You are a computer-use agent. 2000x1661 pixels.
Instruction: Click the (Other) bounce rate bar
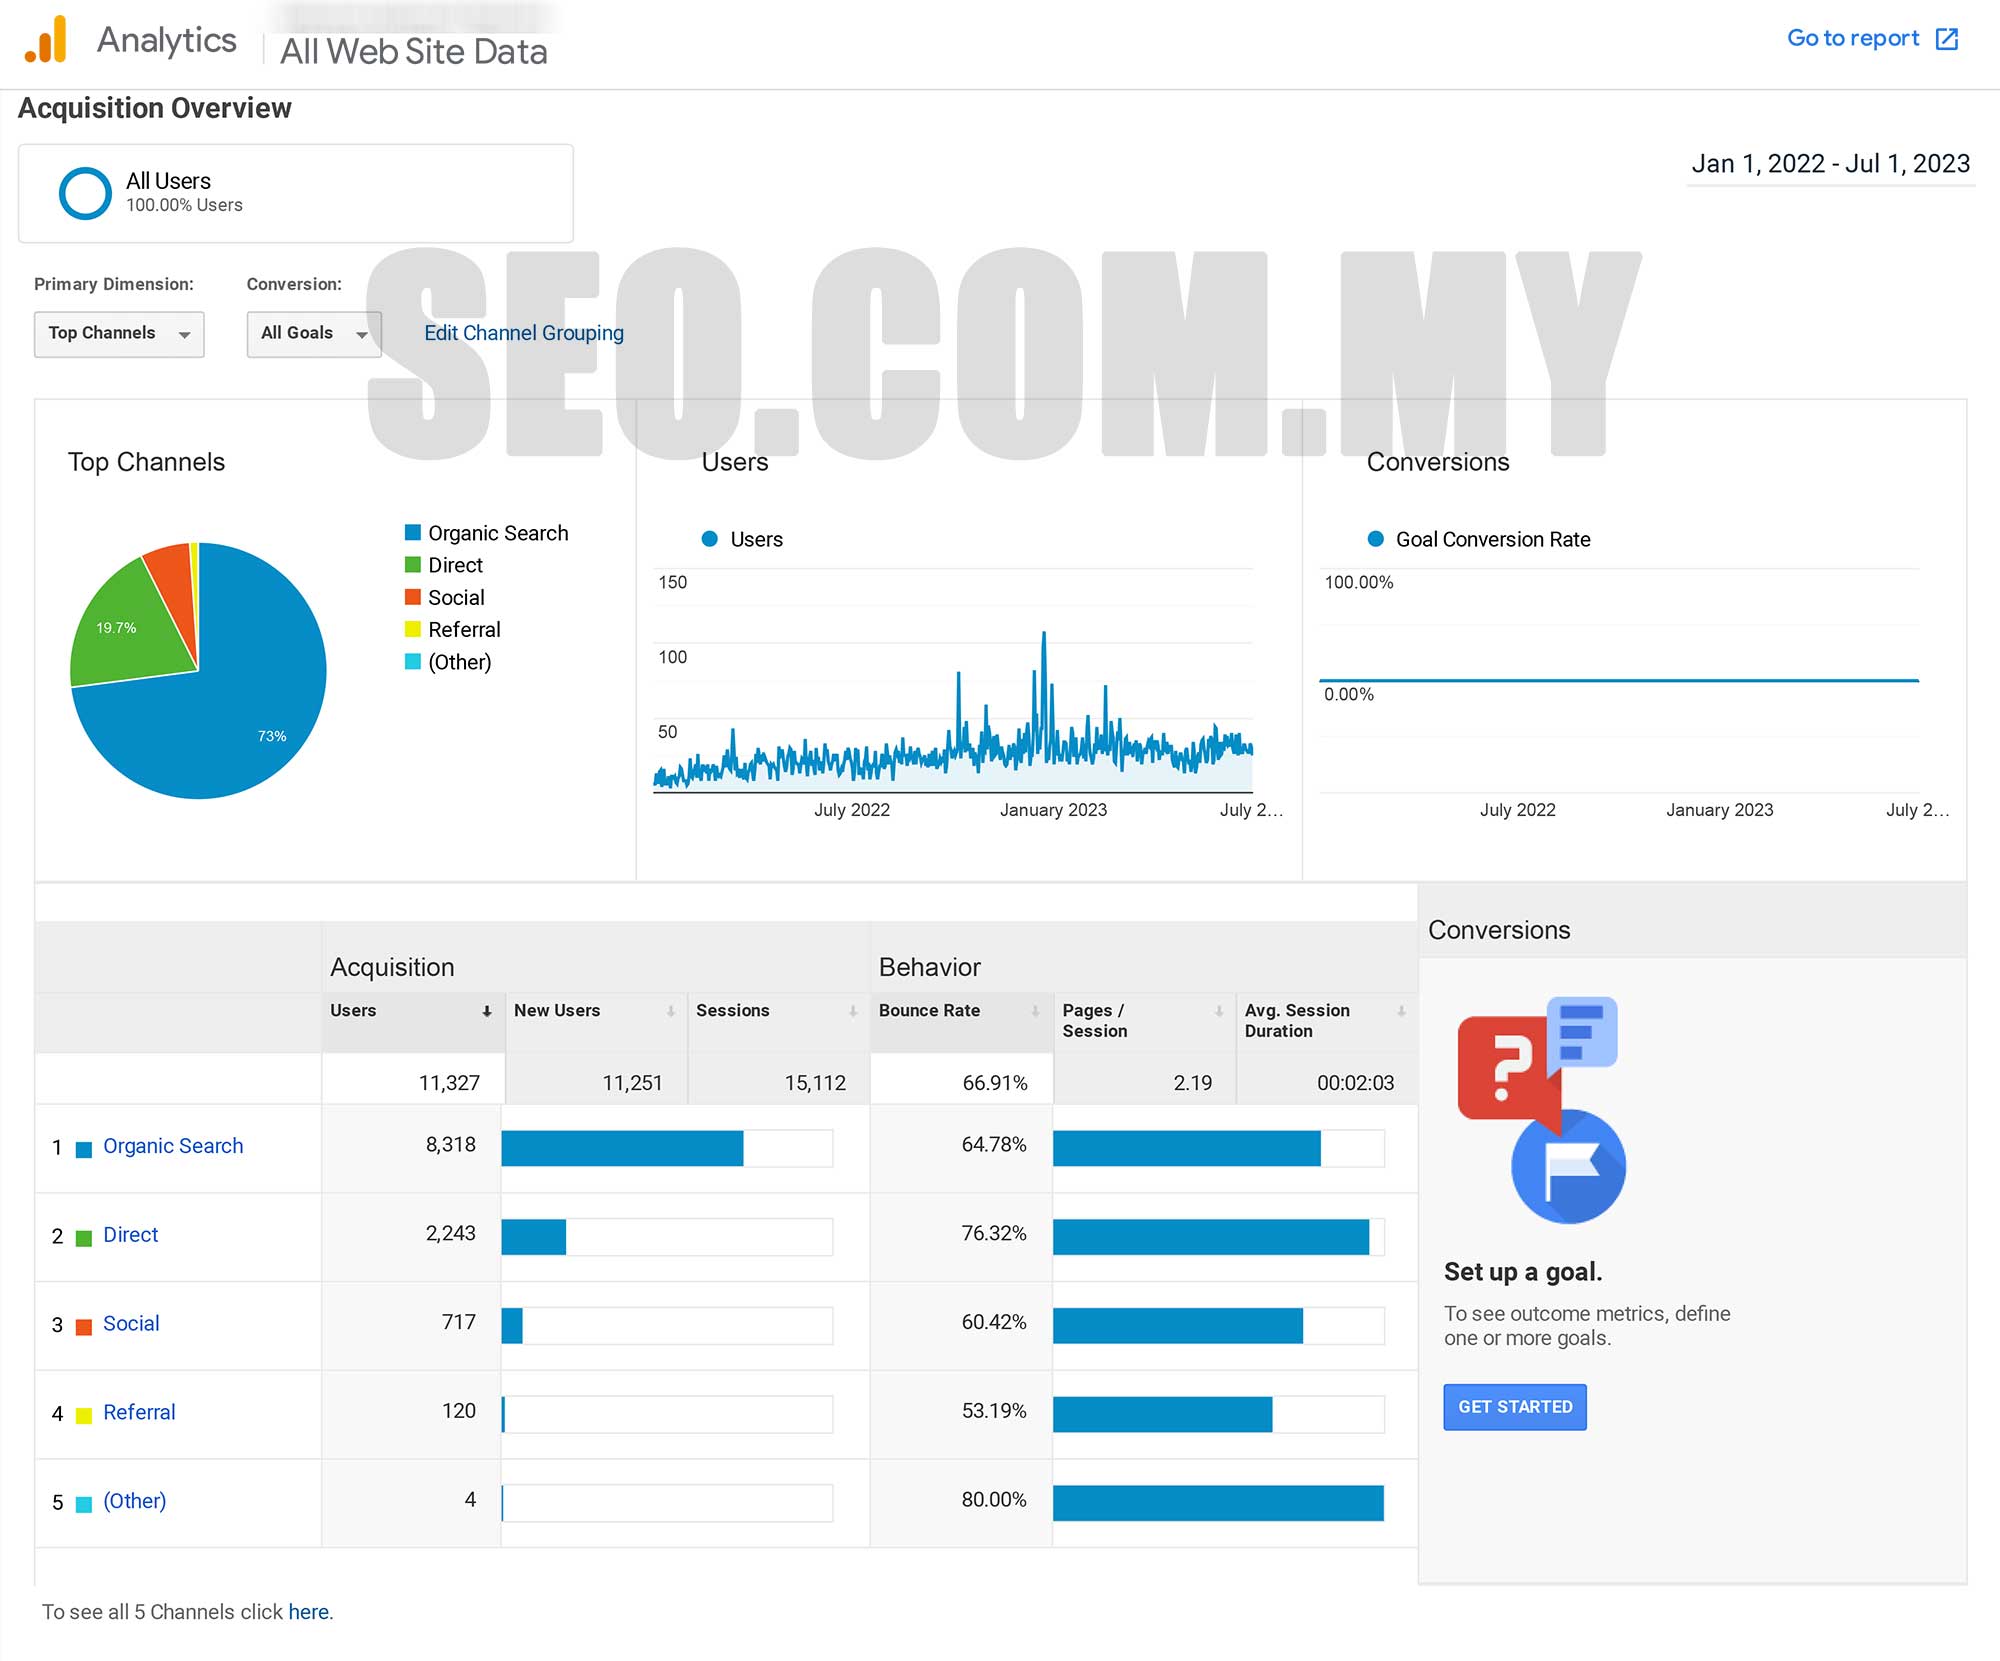click(x=1218, y=1503)
